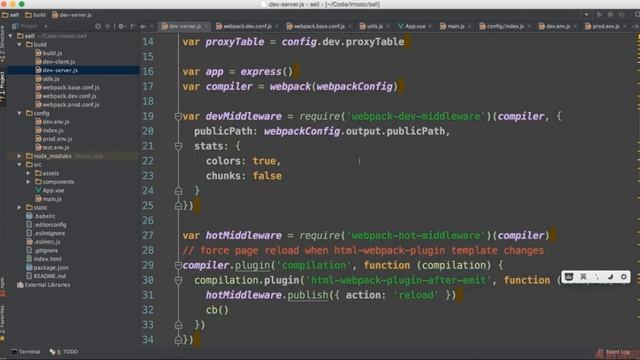Fold compiler.plugin block at line 29
The height and width of the screenshot is (360, 640).
tap(178, 265)
